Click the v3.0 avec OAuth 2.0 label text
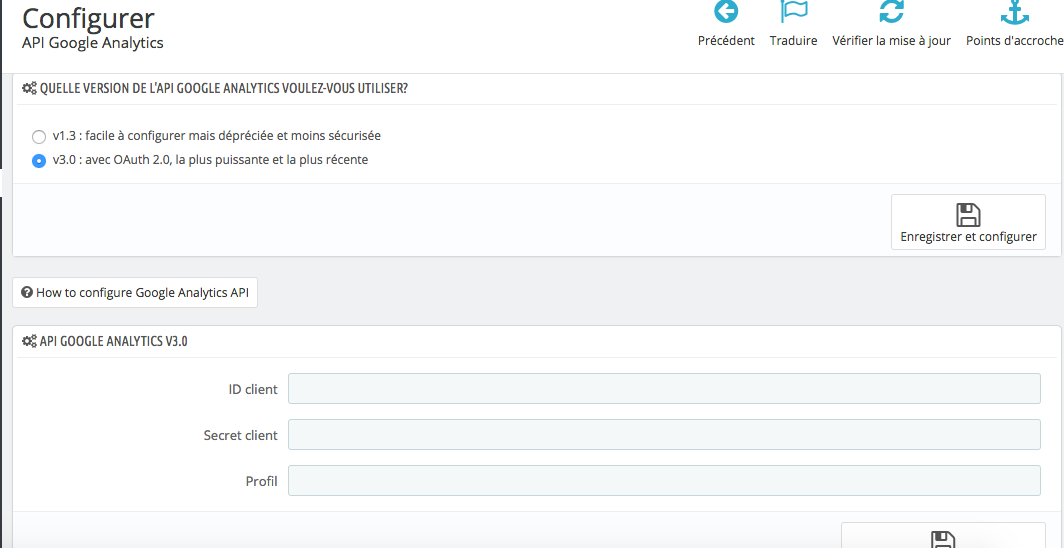 click(x=210, y=161)
